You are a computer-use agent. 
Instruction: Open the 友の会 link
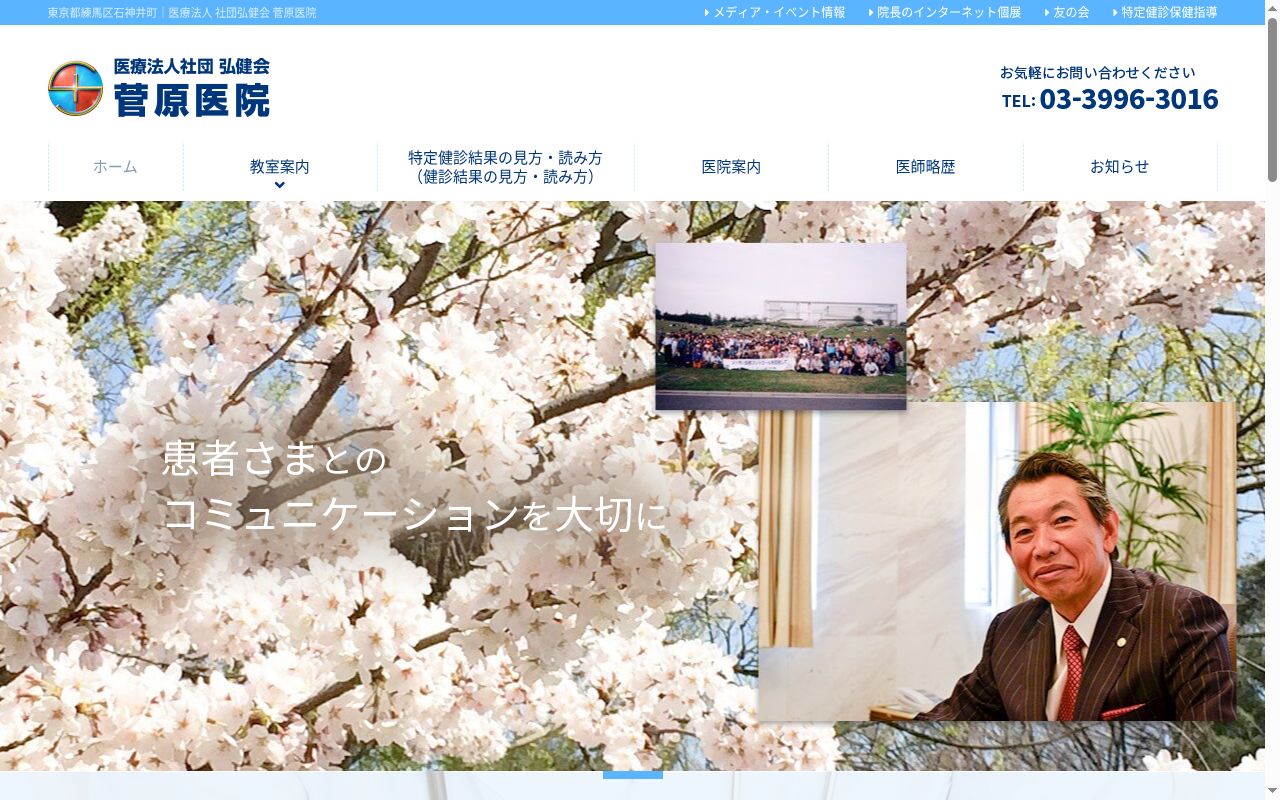pyautogui.click(x=1067, y=12)
